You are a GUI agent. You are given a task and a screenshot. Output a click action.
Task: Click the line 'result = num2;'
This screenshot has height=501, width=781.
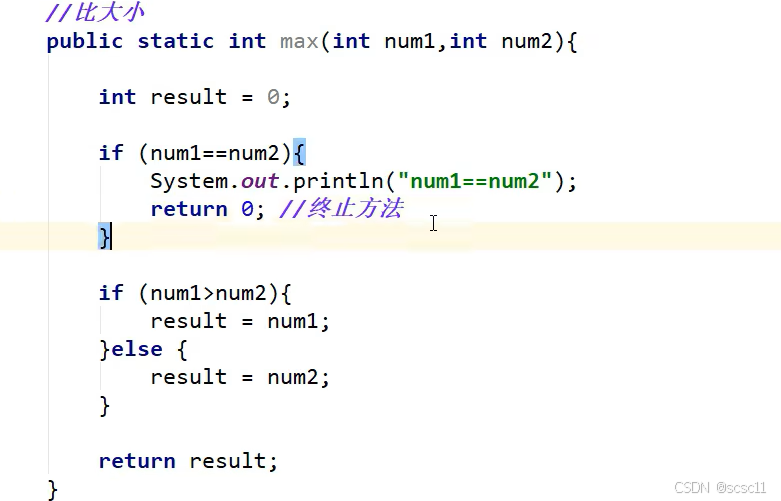pyautogui.click(x=240, y=377)
